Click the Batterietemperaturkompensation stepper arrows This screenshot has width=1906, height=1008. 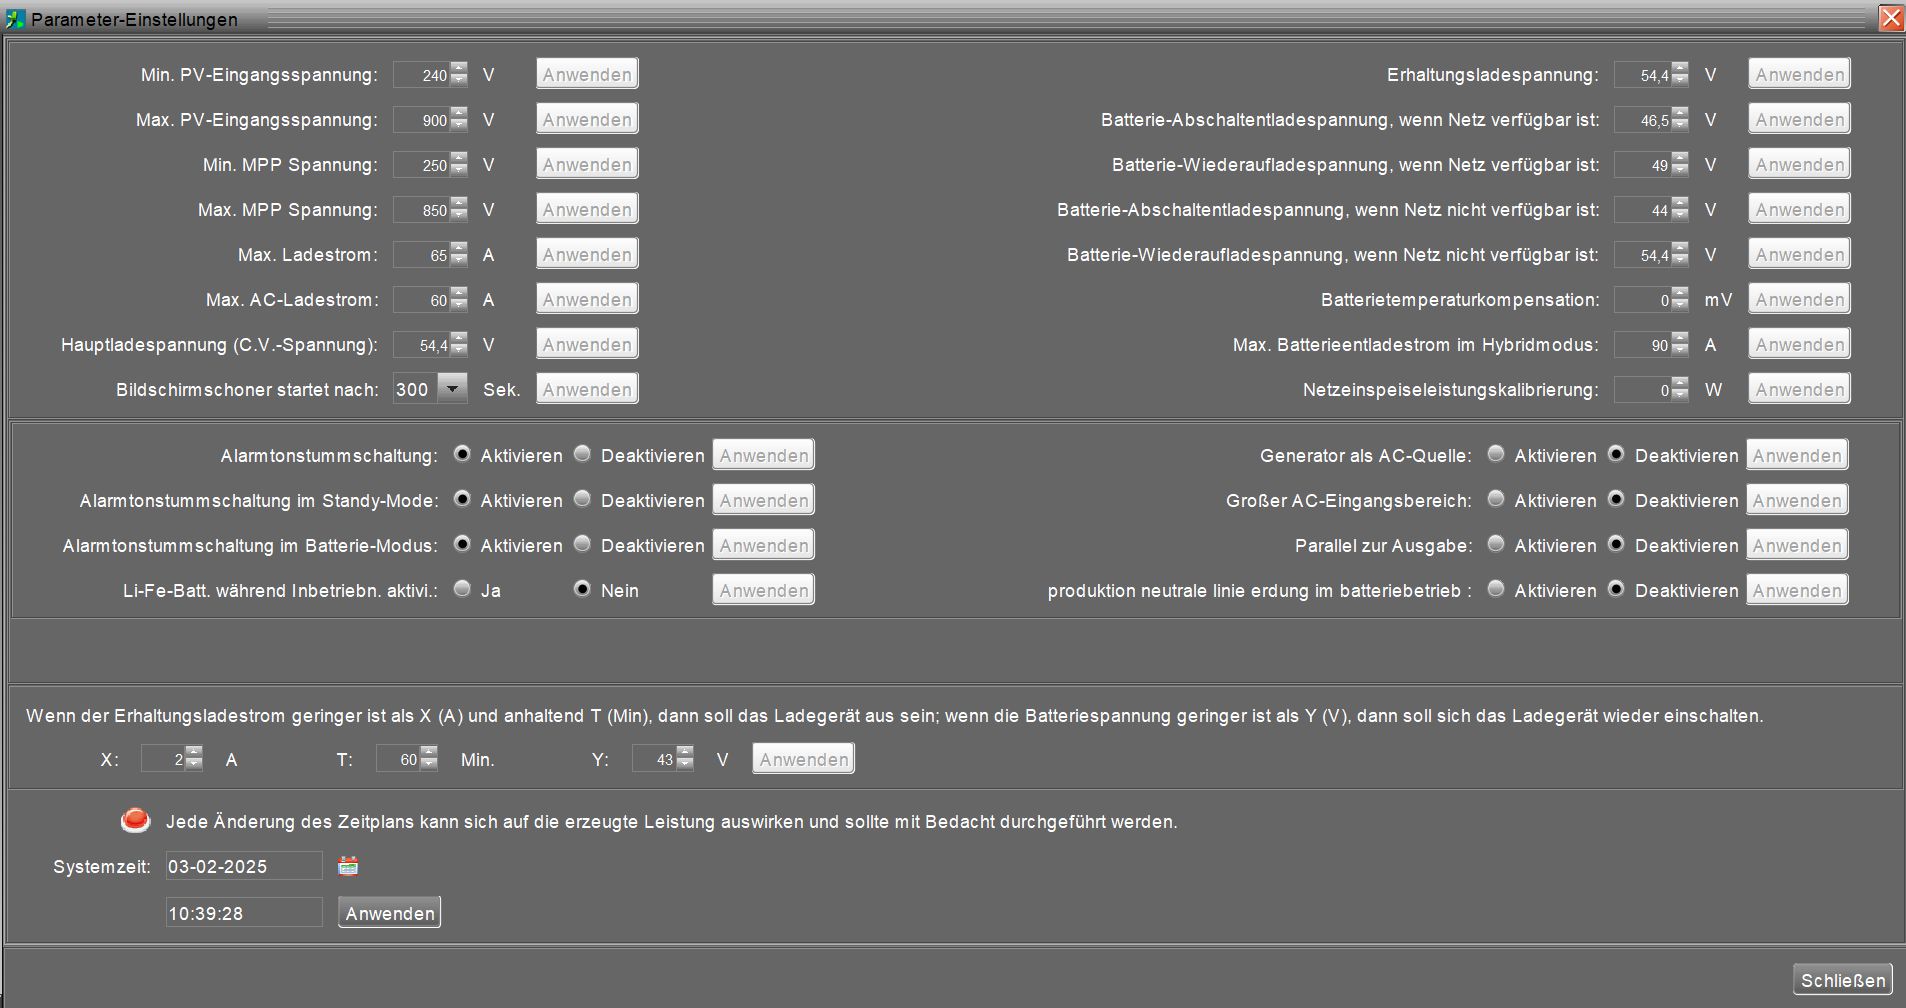point(1680,299)
